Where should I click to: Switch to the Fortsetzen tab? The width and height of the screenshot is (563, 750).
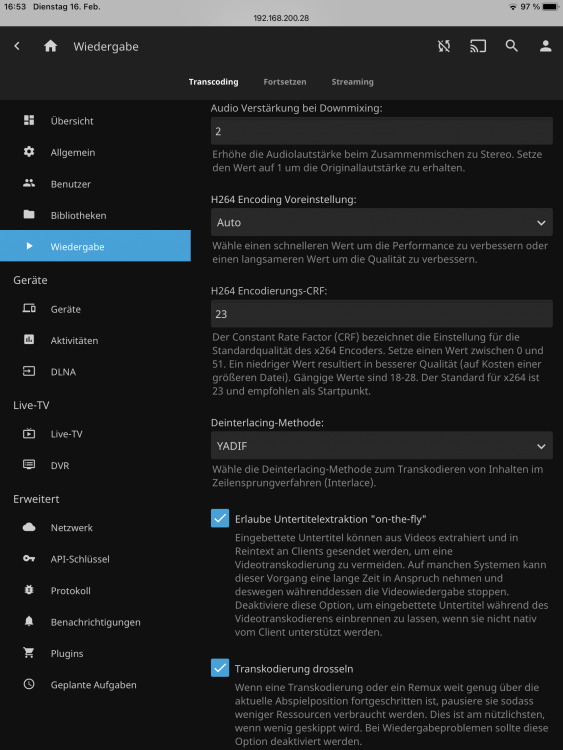tap(285, 82)
